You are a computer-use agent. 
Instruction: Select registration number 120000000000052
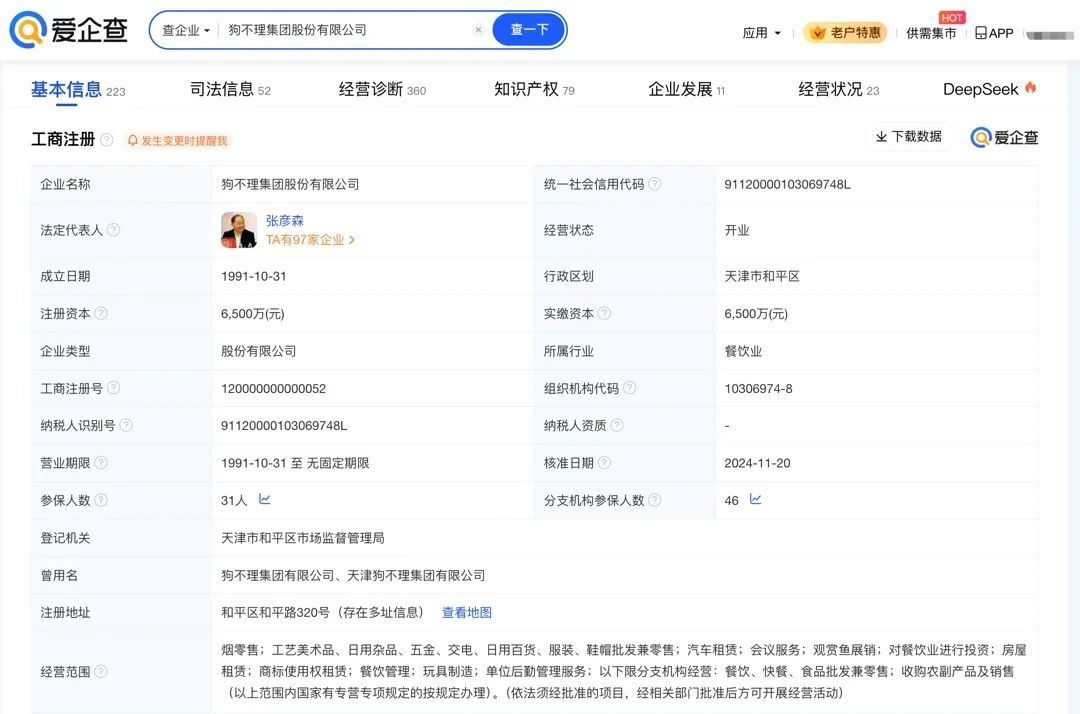pyautogui.click(x=273, y=388)
